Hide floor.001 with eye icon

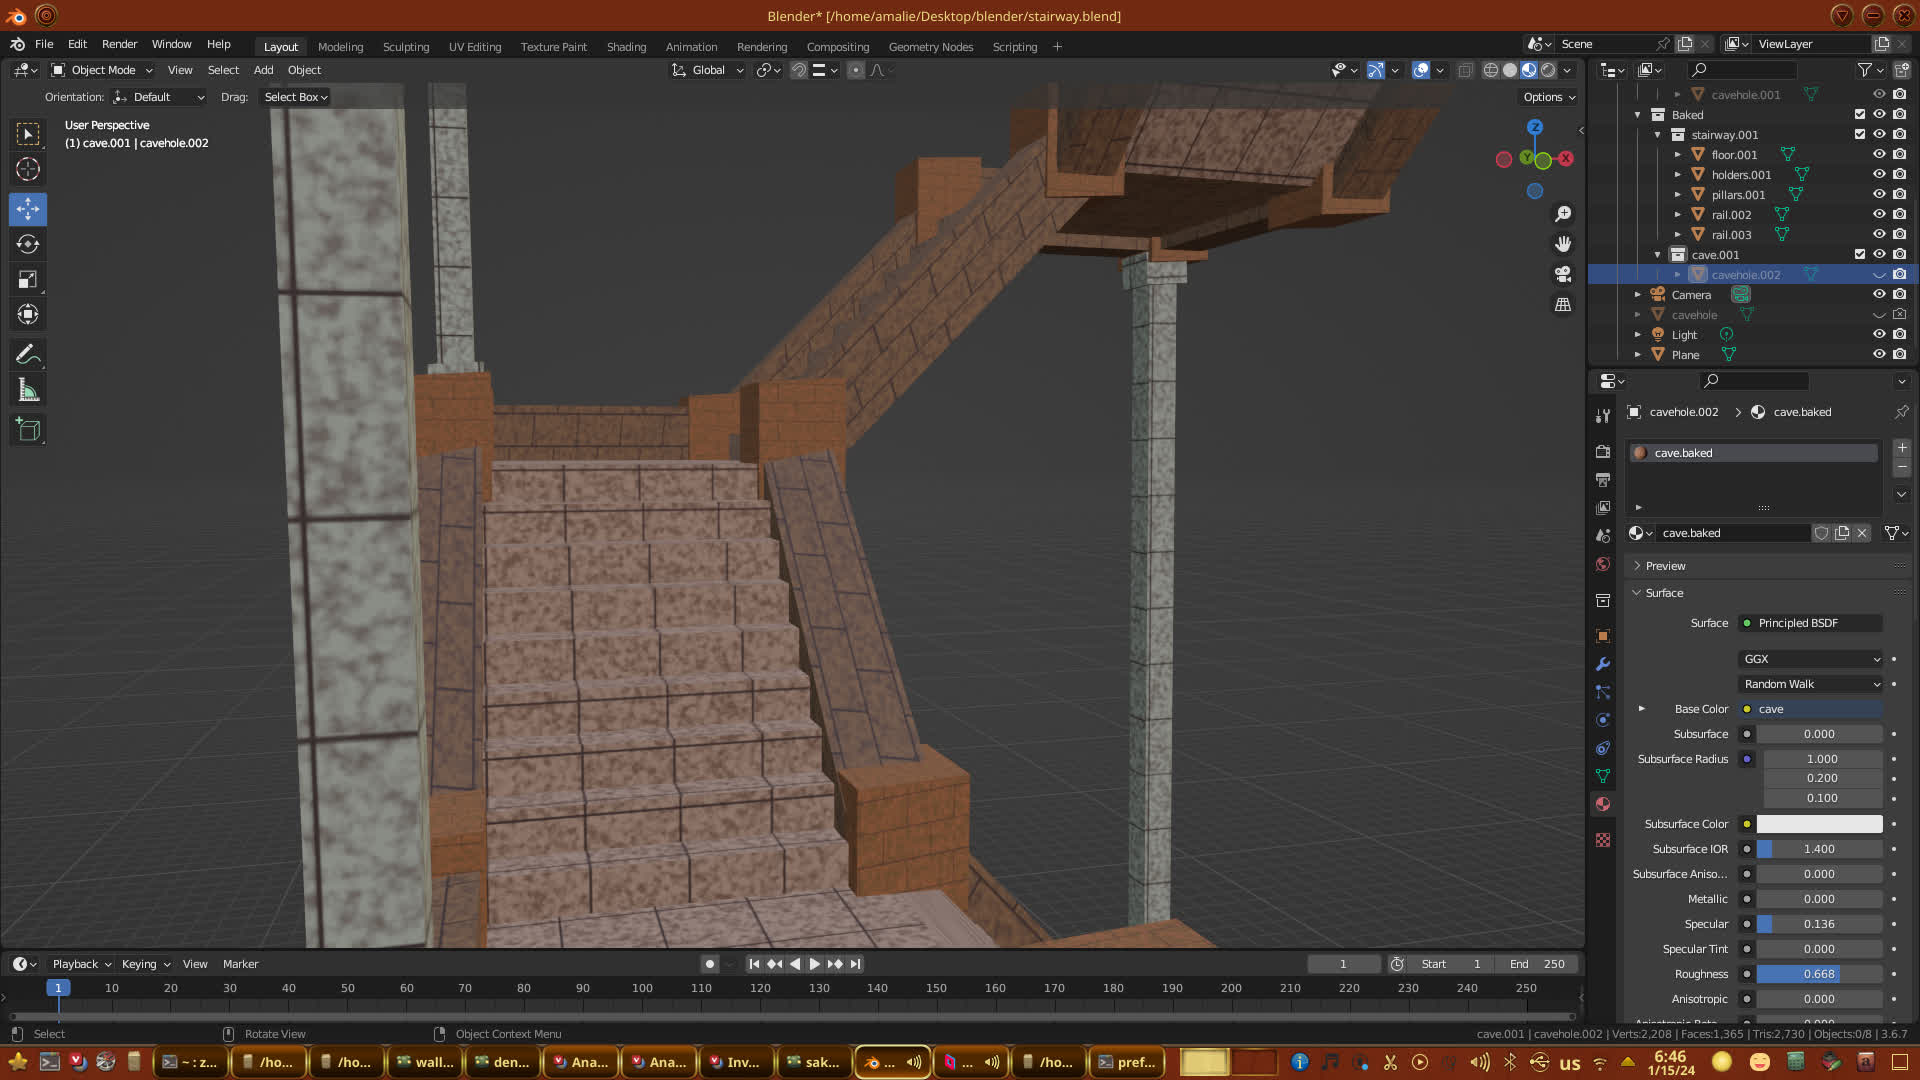pos(1879,154)
